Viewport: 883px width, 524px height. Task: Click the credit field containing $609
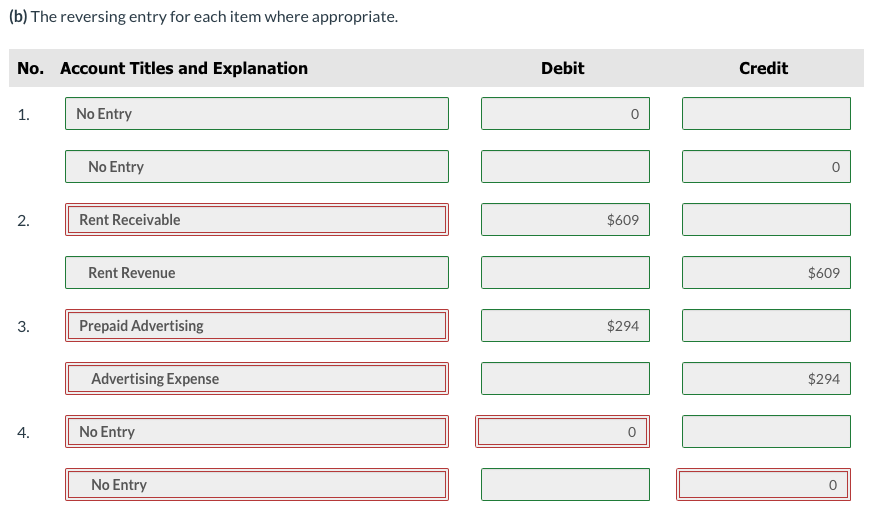[x=766, y=272]
